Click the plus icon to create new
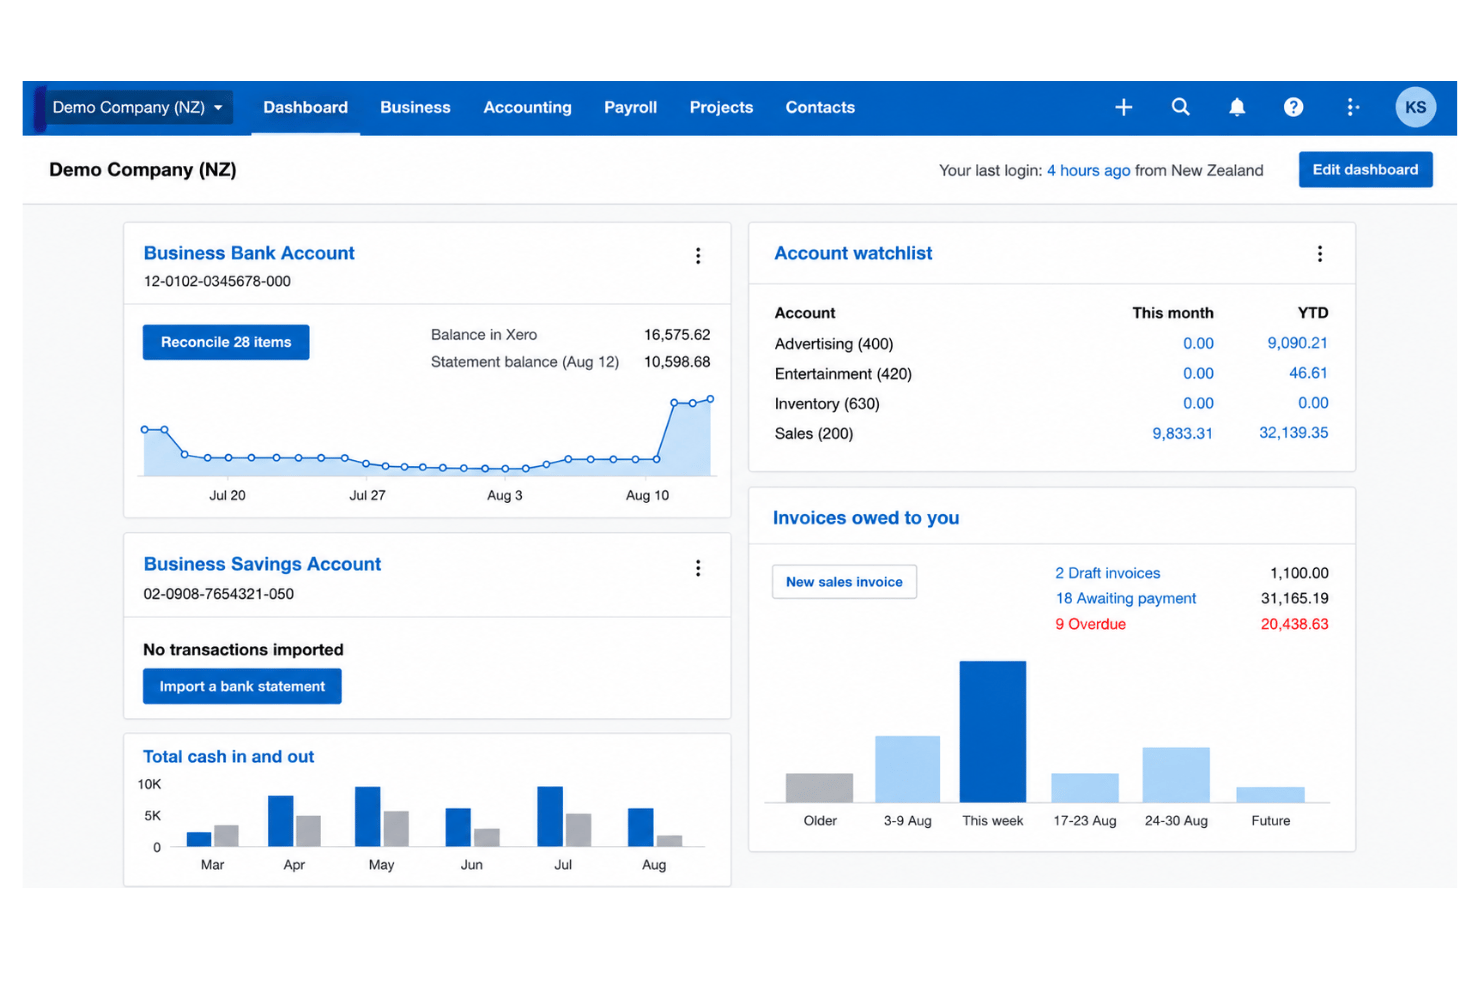This screenshot has width=1480, height=987. [x=1124, y=107]
